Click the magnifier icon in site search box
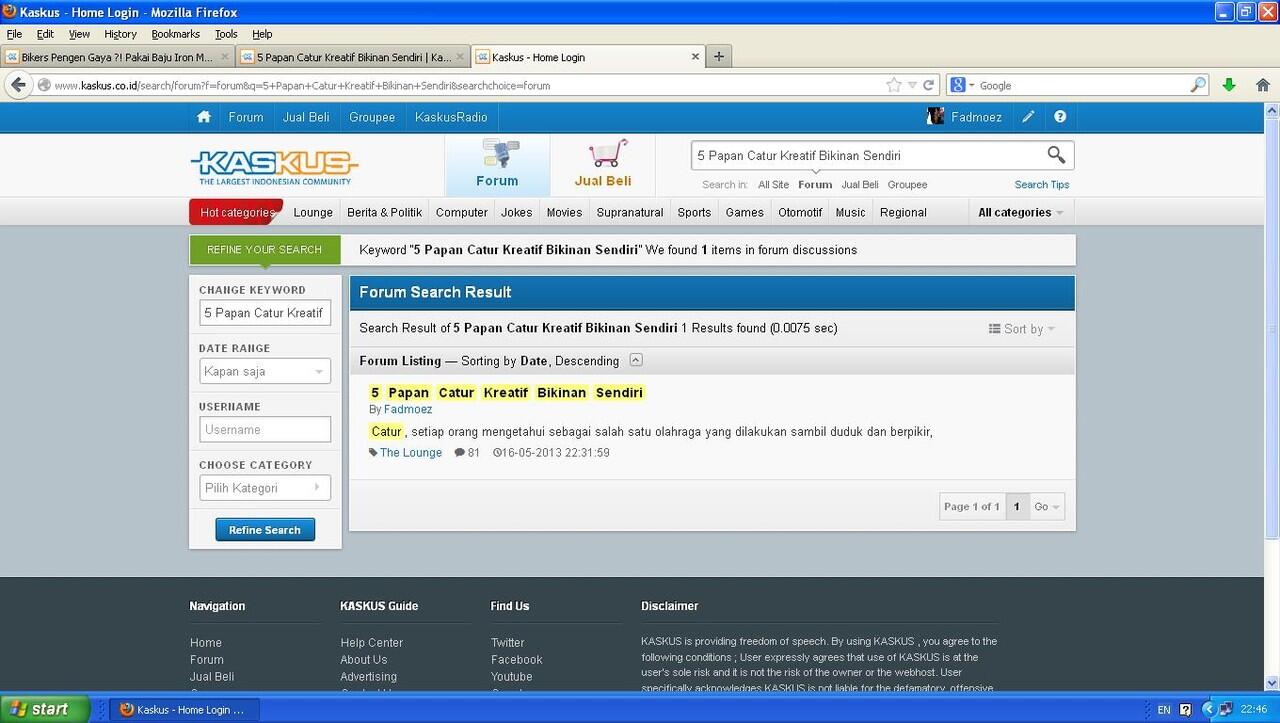 point(1056,155)
